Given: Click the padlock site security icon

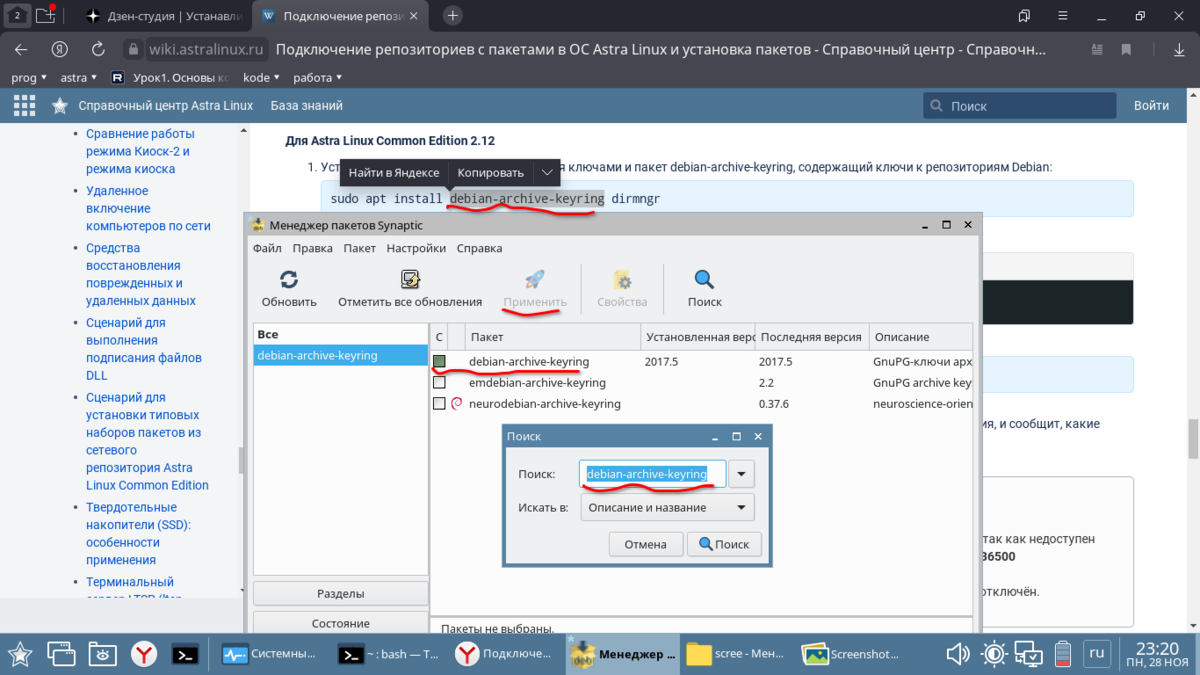Looking at the screenshot, I should tap(132, 49).
